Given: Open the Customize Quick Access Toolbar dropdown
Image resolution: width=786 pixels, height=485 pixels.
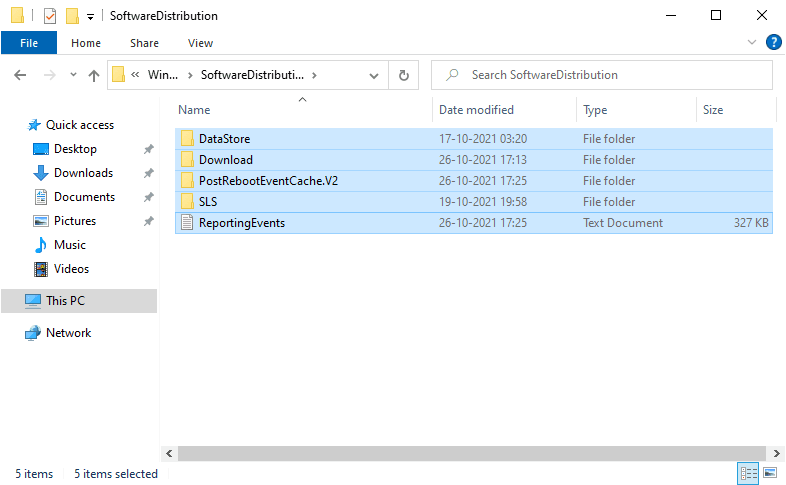Looking at the screenshot, I should (91, 16).
